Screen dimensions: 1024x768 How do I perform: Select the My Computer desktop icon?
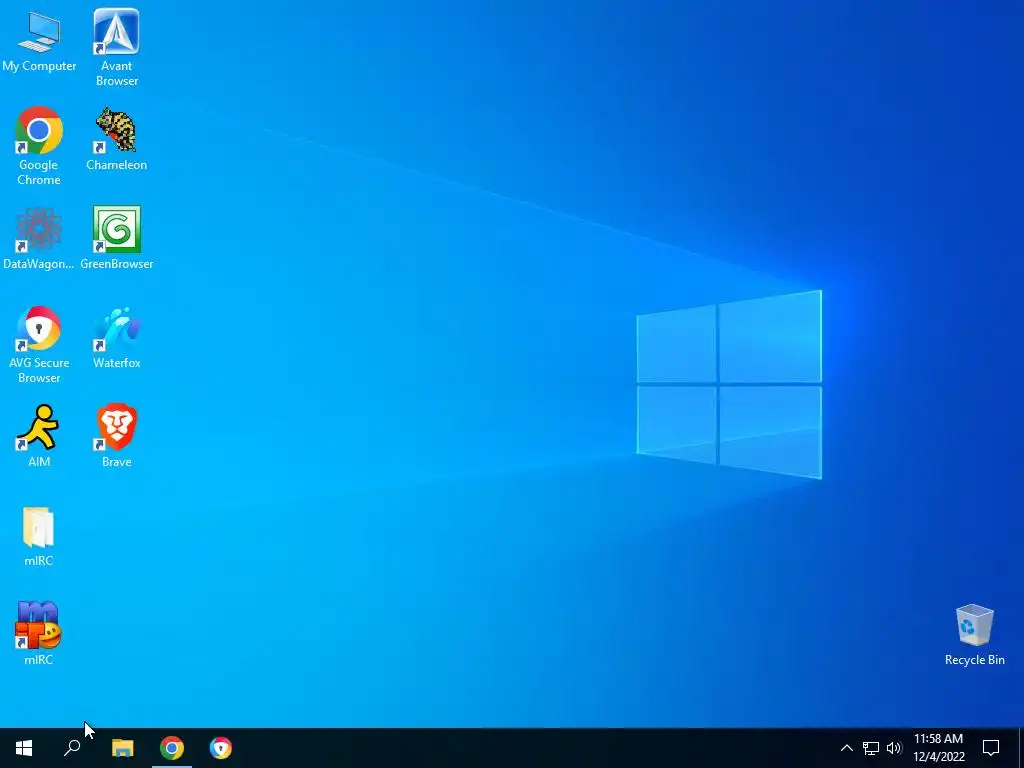[39, 40]
